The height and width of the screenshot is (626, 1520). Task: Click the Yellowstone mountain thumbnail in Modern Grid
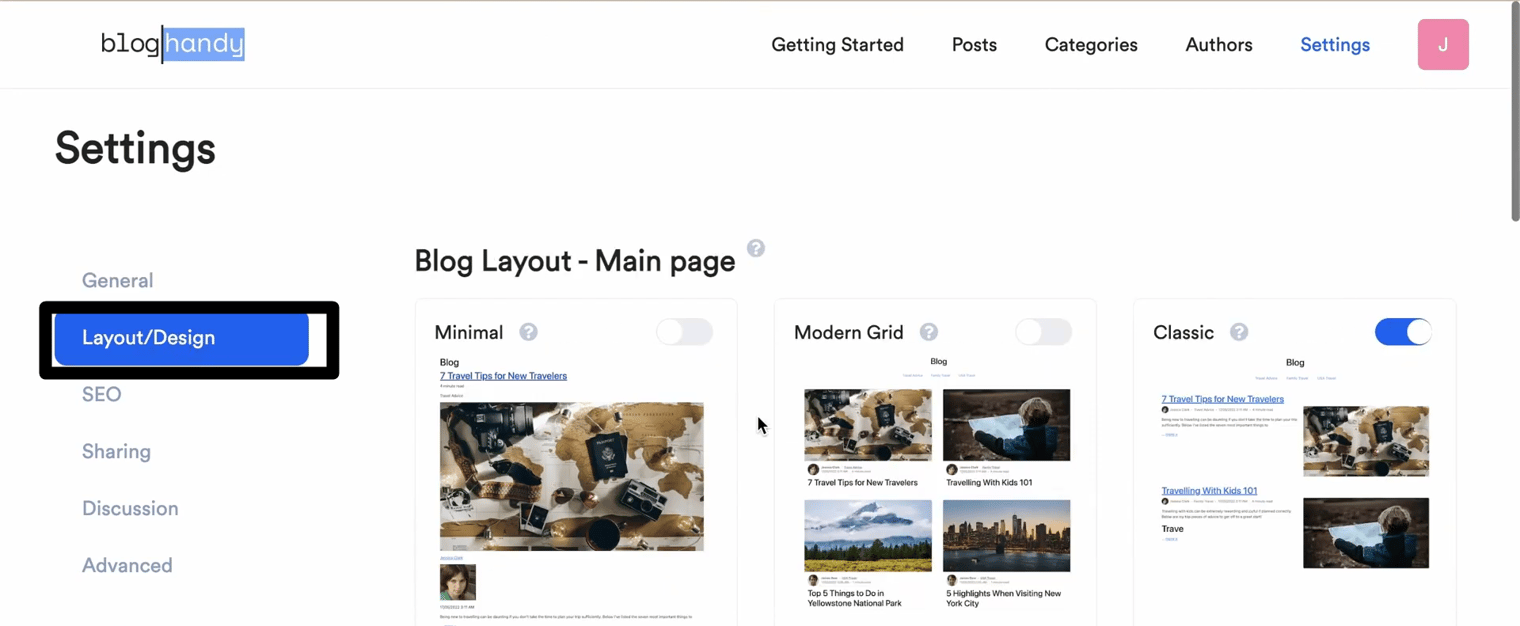868,535
